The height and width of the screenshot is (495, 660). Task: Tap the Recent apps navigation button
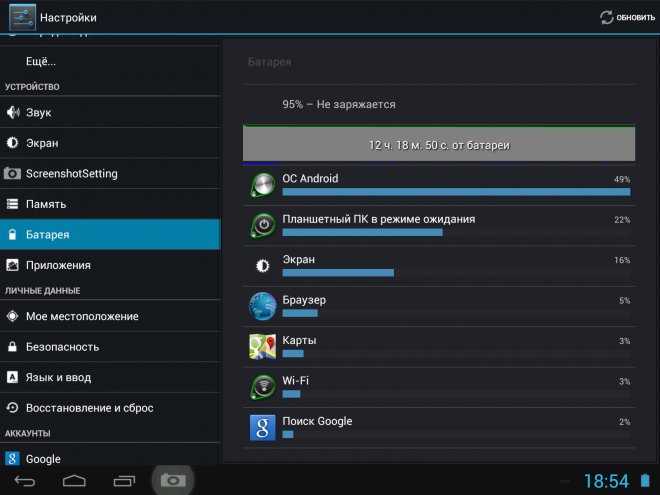[x=124, y=481]
